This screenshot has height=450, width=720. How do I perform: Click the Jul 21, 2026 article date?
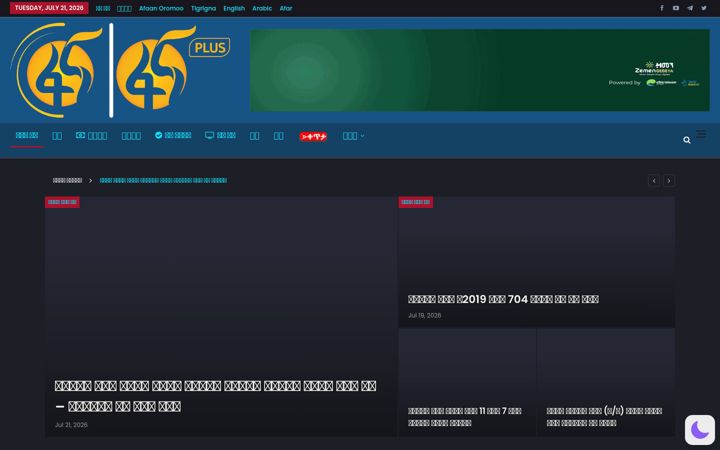point(71,425)
